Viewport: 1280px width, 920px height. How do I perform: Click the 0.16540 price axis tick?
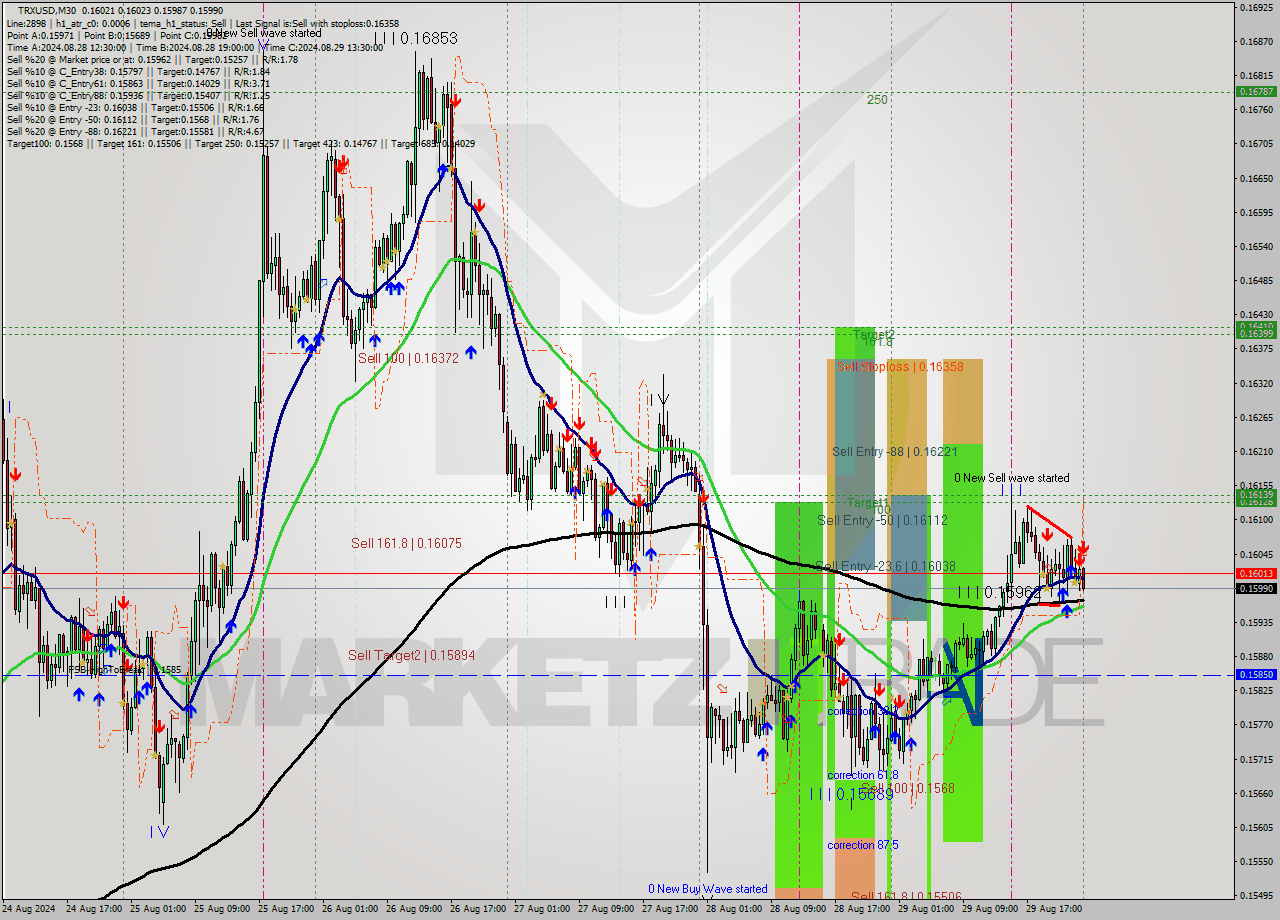click(1257, 246)
